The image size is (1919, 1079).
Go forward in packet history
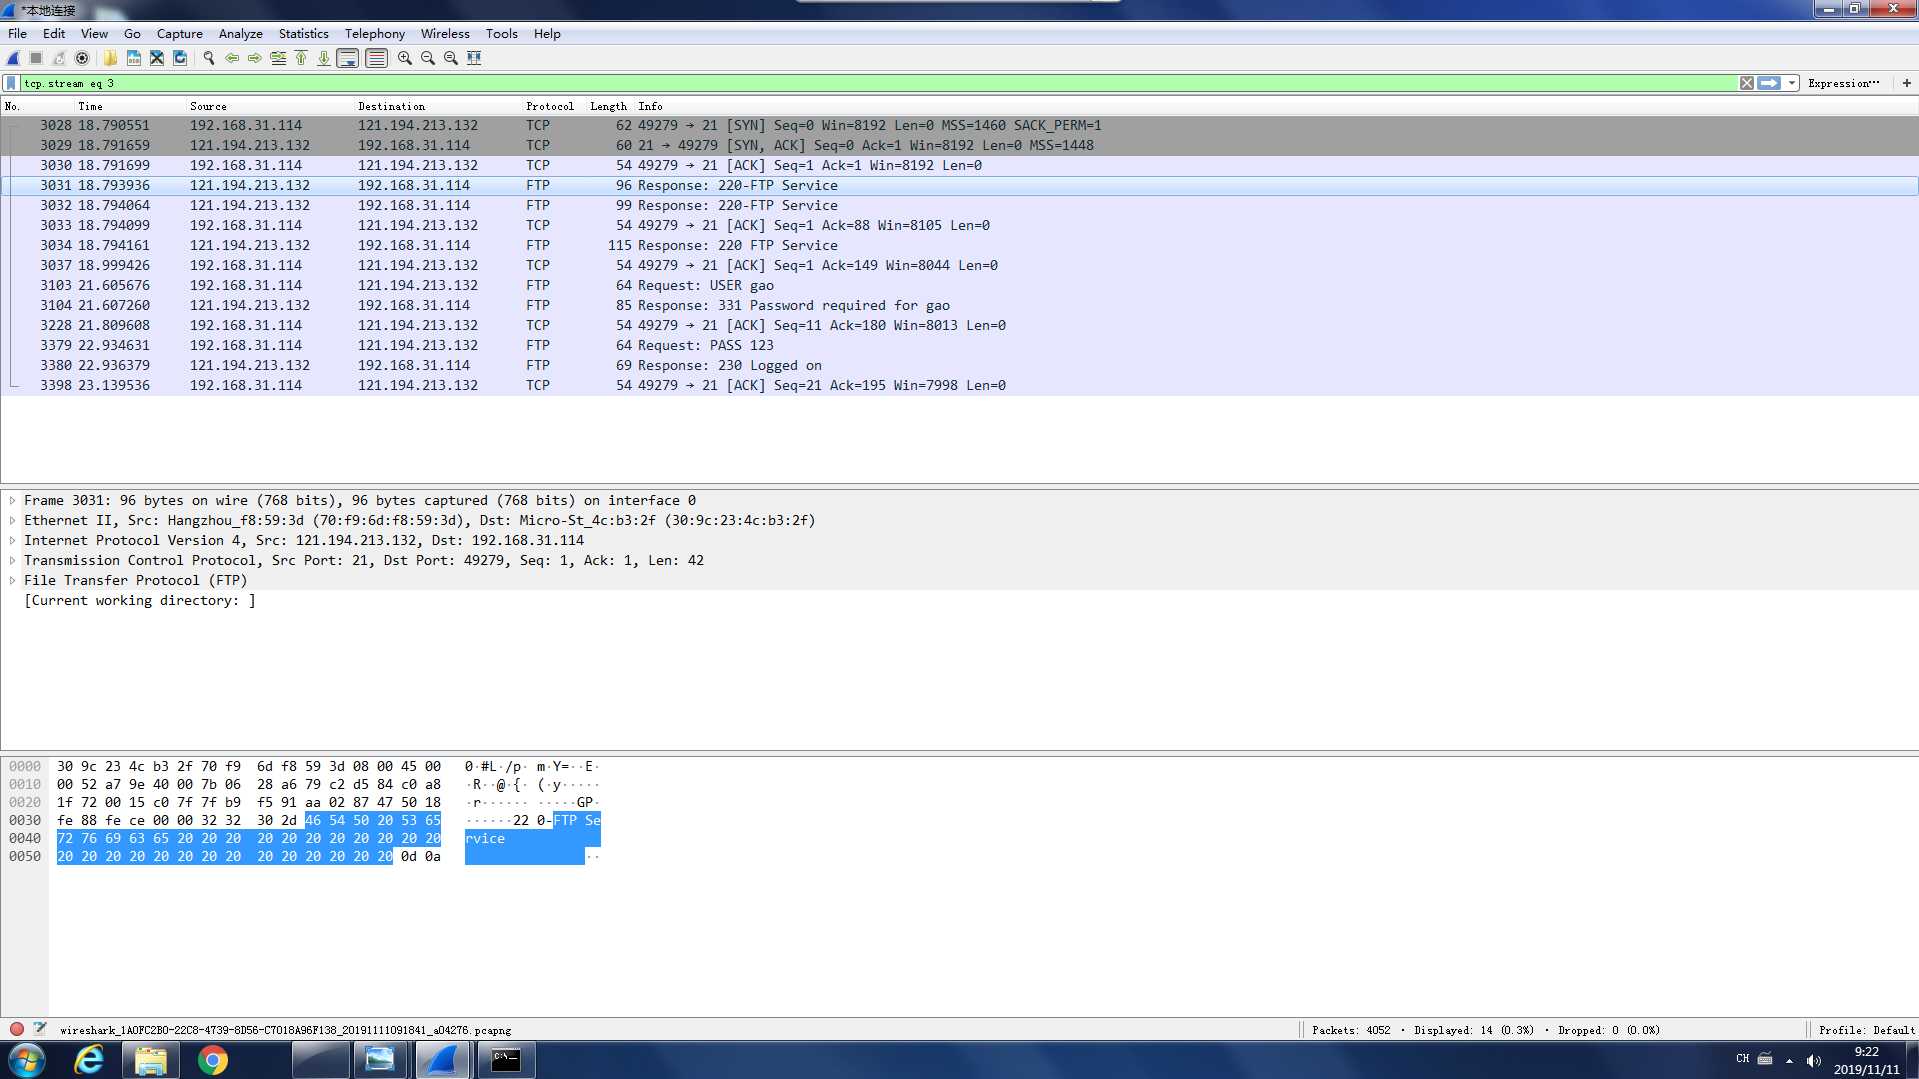pyautogui.click(x=255, y=58)
